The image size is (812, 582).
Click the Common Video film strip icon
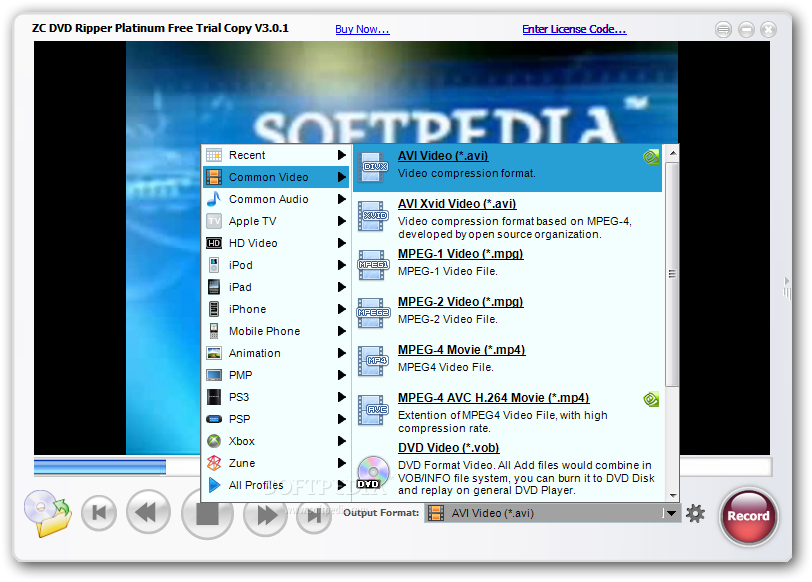click(214, 177)
